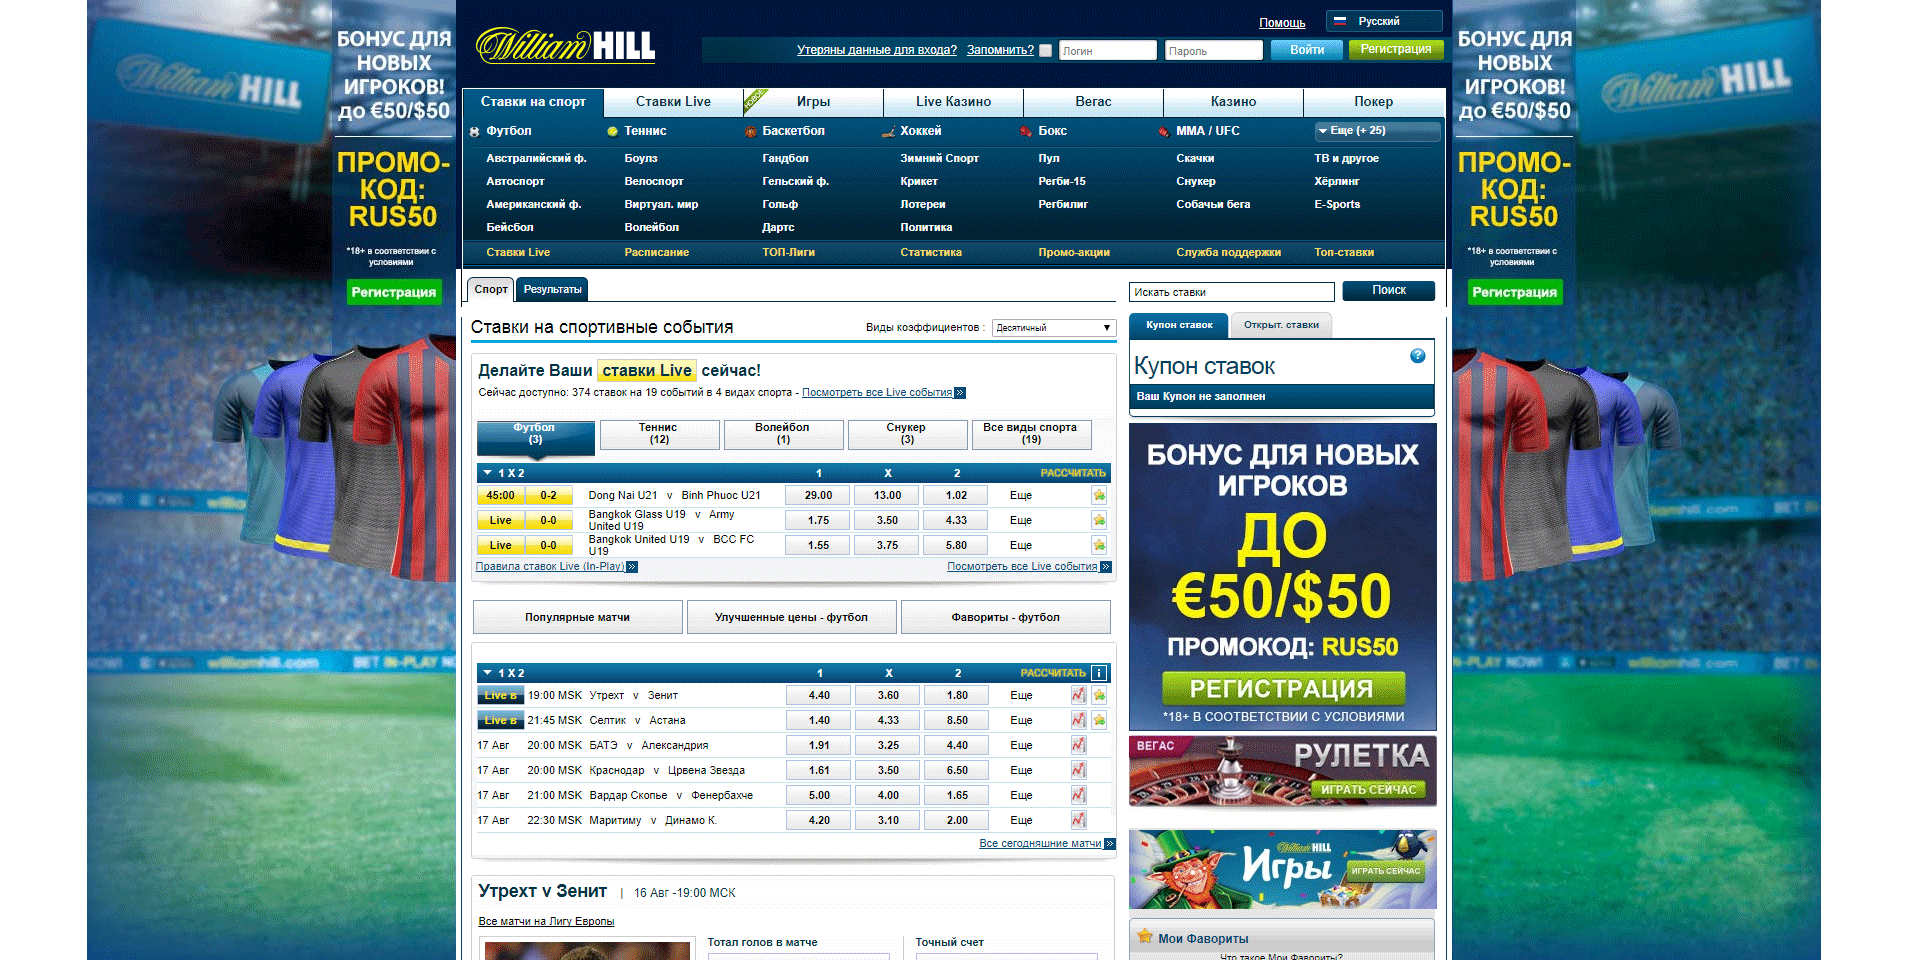Tick the Запомнить remember-me checkbox

(x=1046, y=50)
